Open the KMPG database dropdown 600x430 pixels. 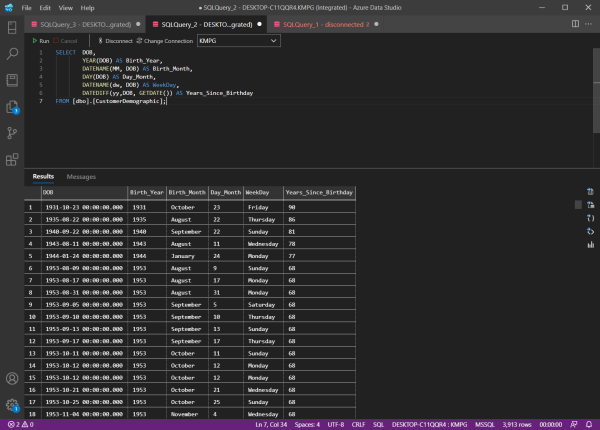[238, 41]
